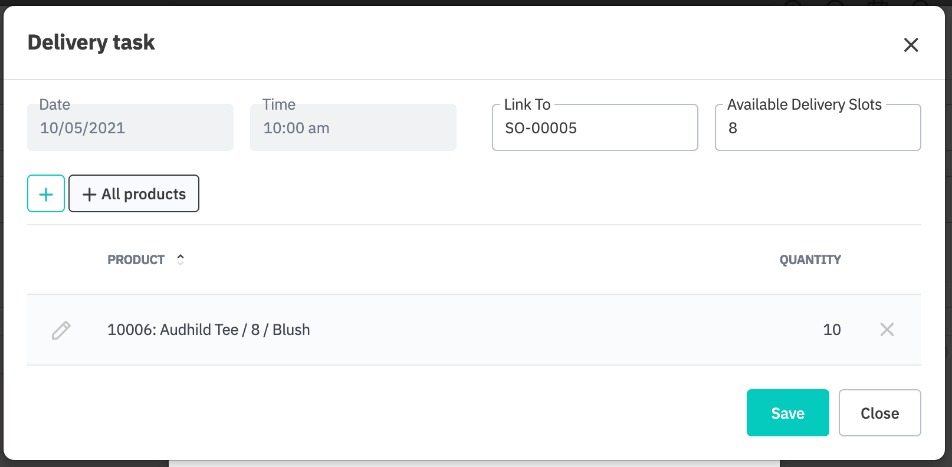
Task: Open the Available Delivery Slots field
Action: pyautogui.click(x=817, y=129)
